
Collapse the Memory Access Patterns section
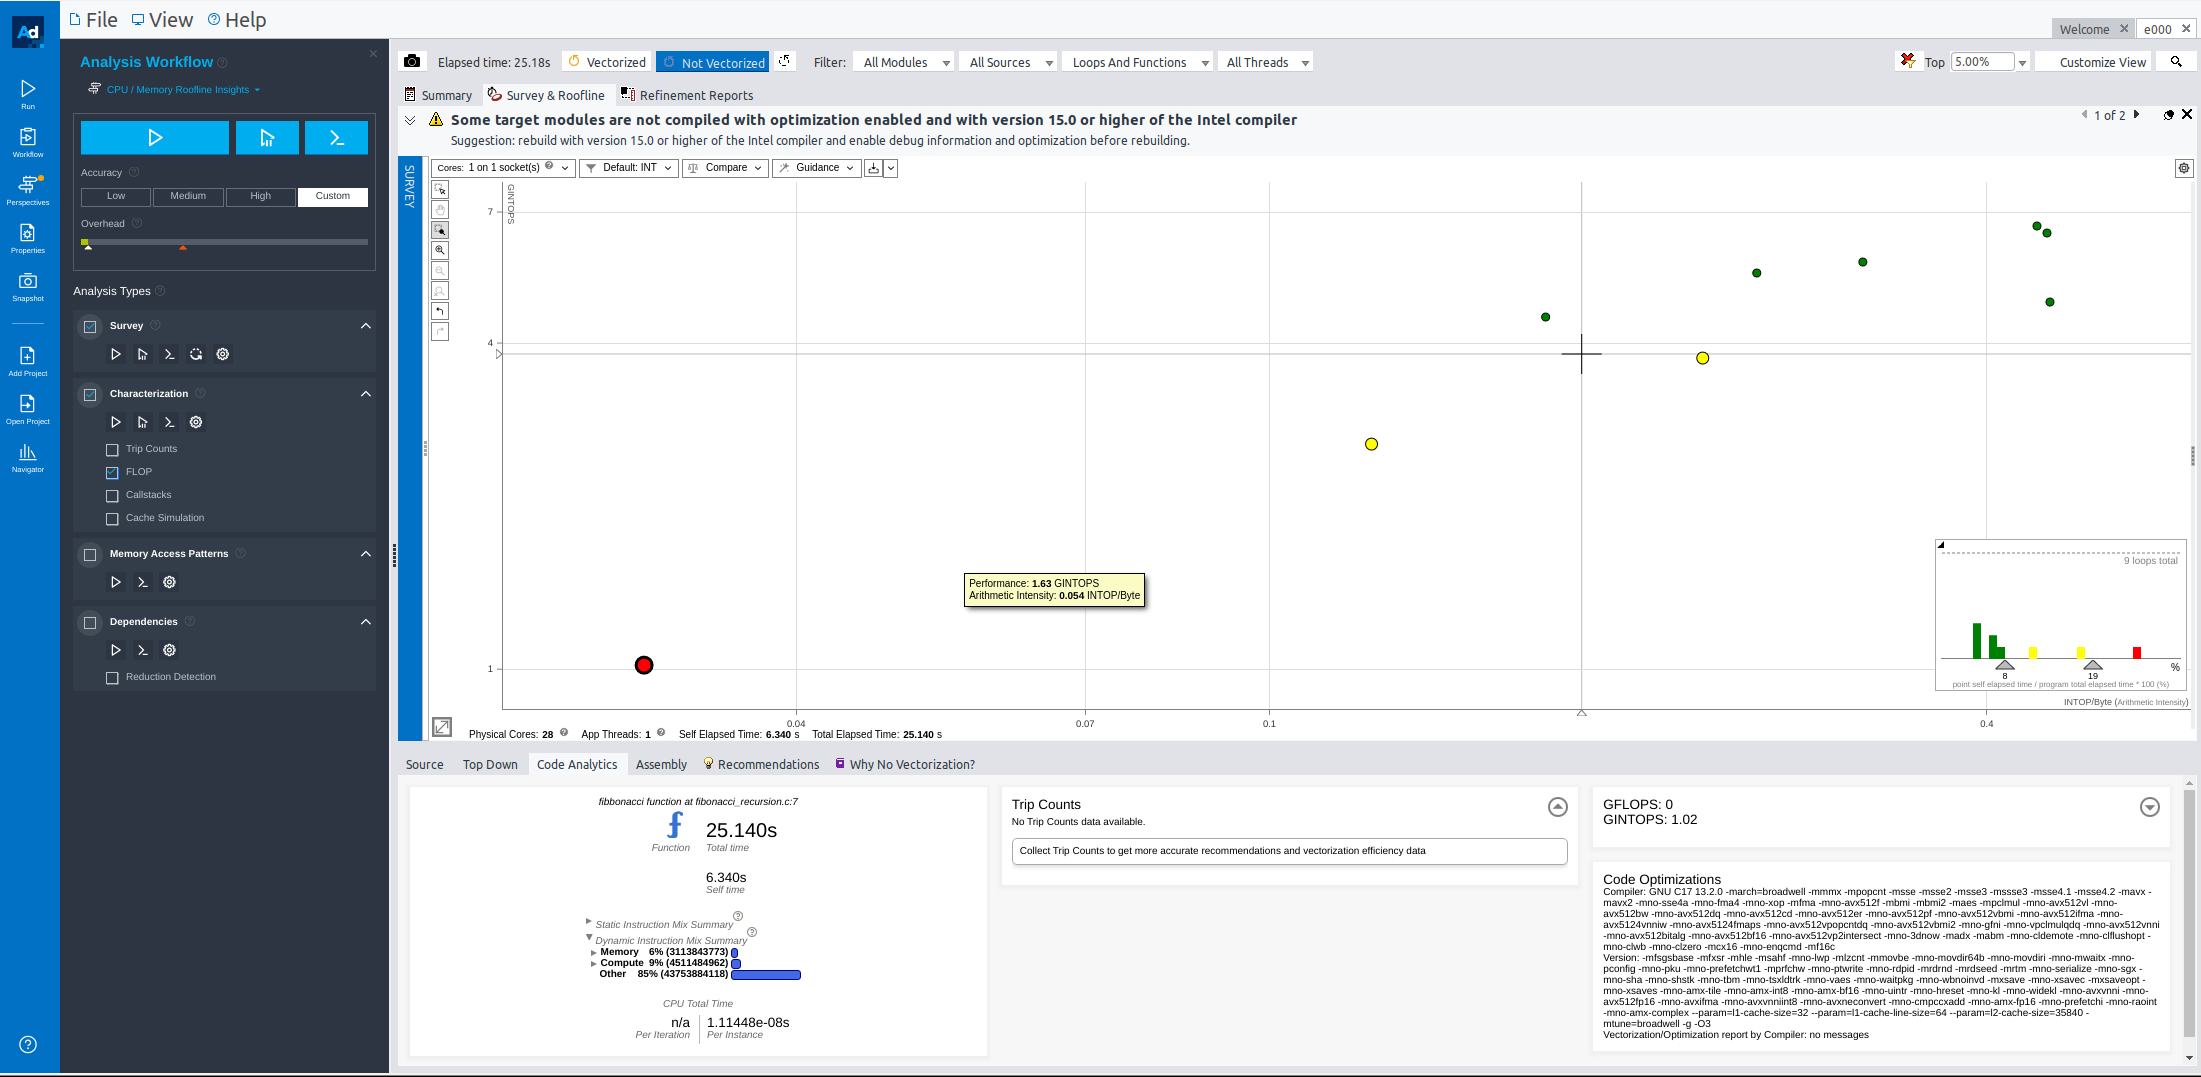coord(366,554)
